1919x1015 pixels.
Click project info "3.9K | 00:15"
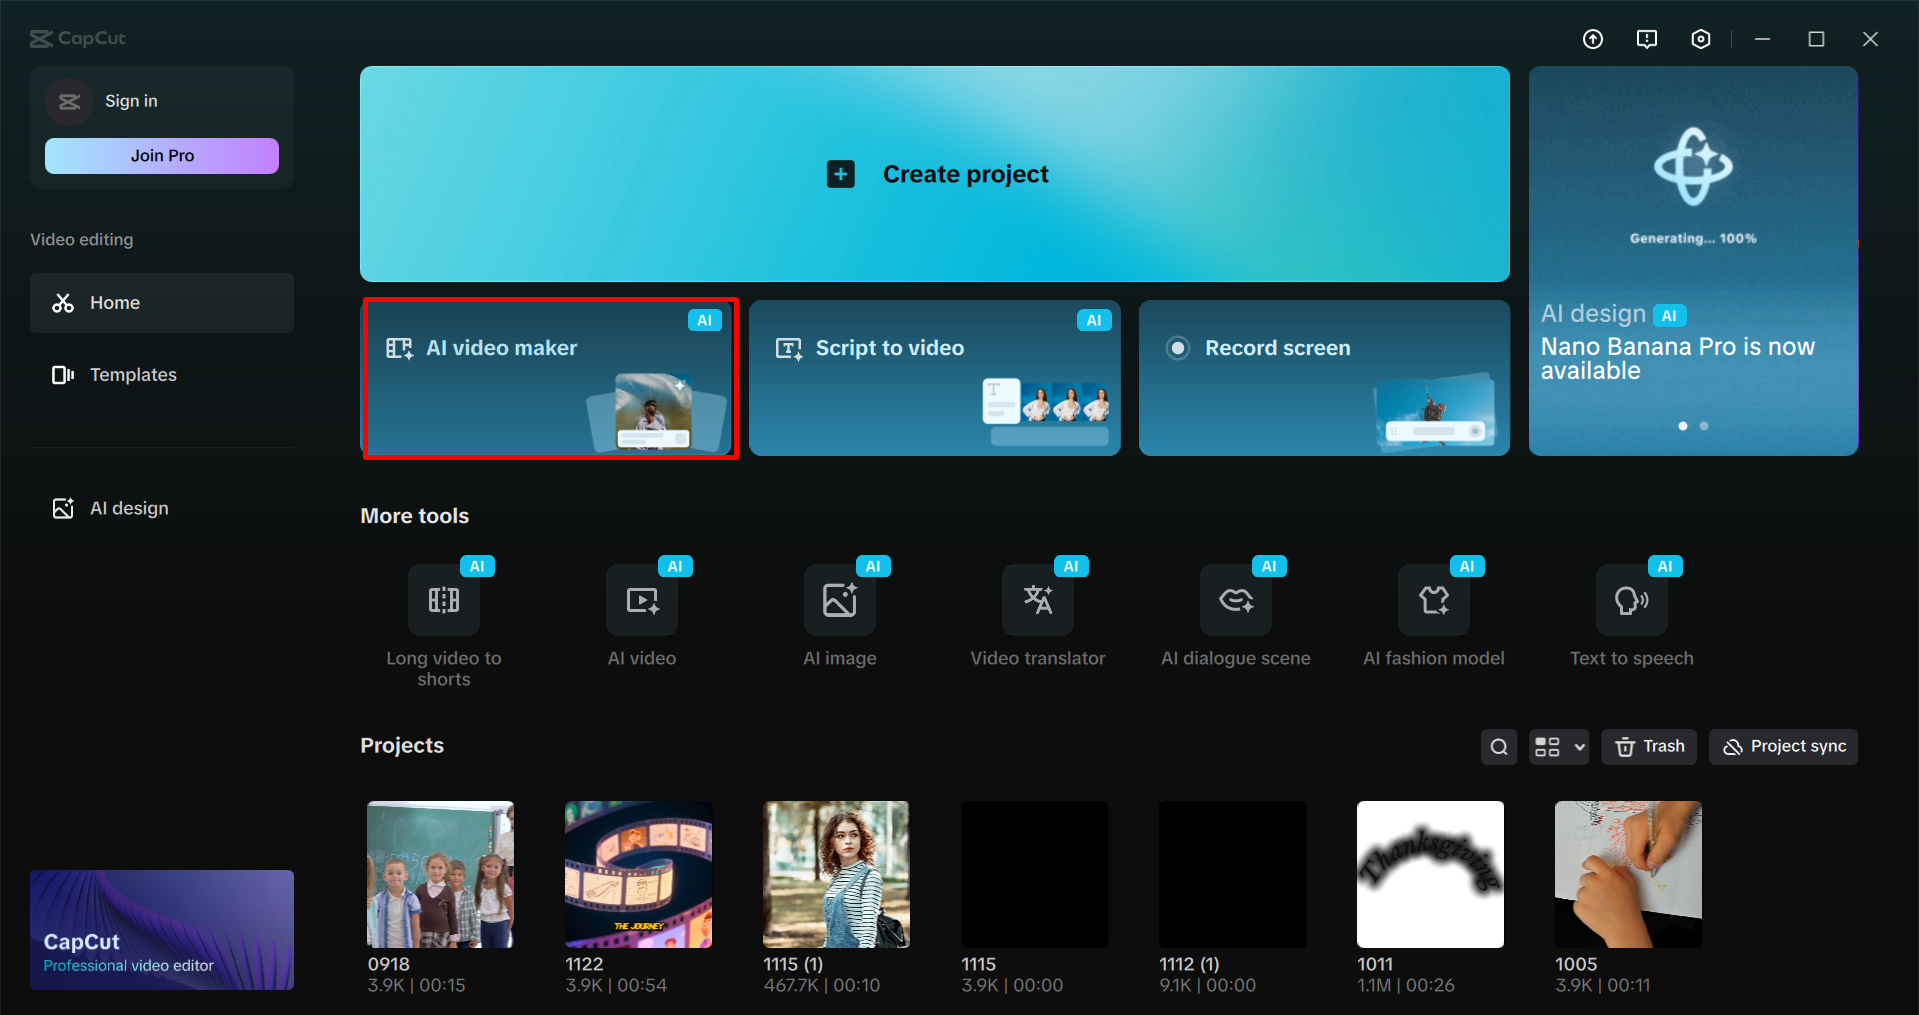(416, 985)
